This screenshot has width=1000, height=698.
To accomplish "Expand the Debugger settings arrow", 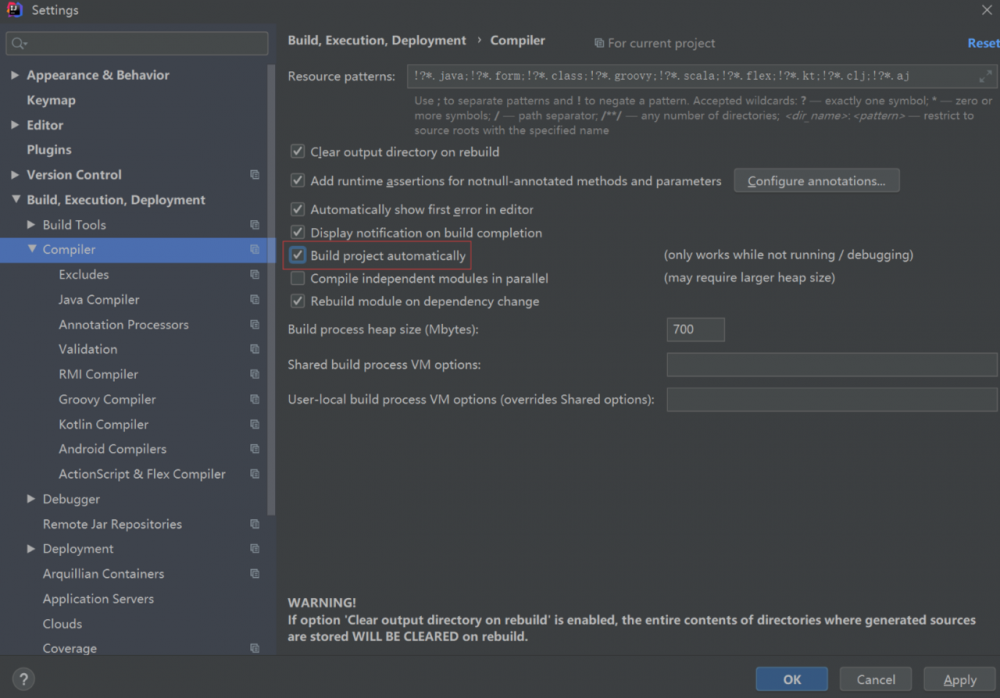I will pos(31,499).
